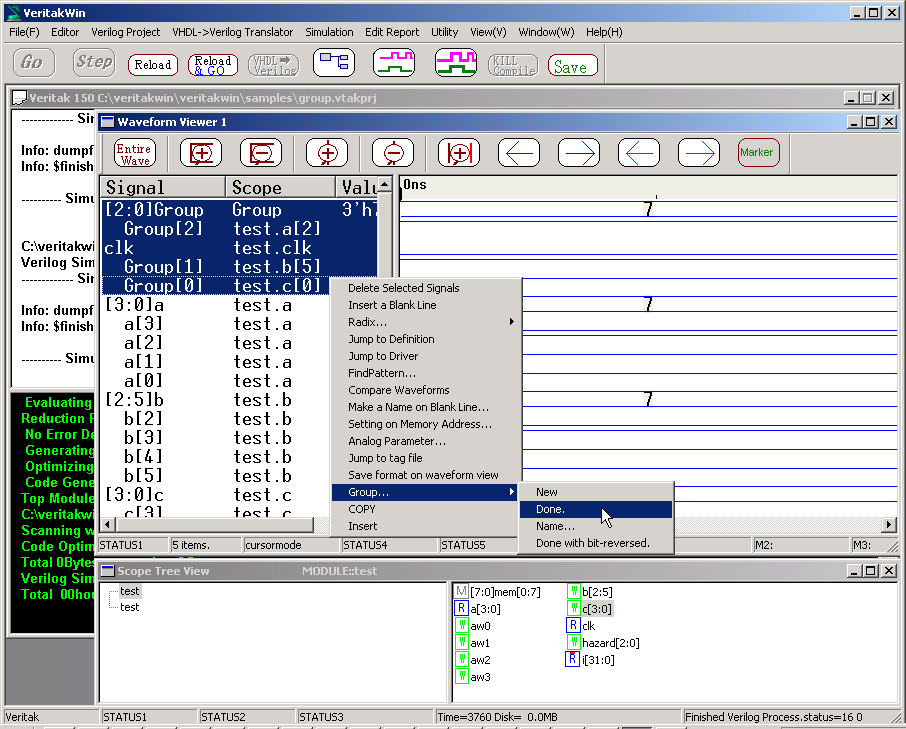Select the second test node in Scope Tree
The width and height of the screenshot is (906, 729).
point(129,607)
